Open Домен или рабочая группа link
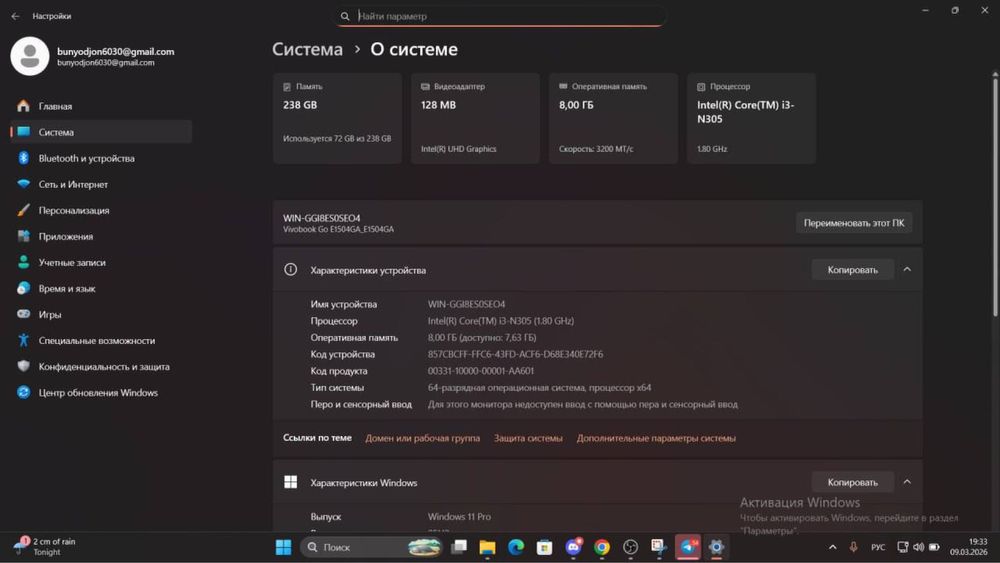 pyautogui.click(x=422, y=438)
